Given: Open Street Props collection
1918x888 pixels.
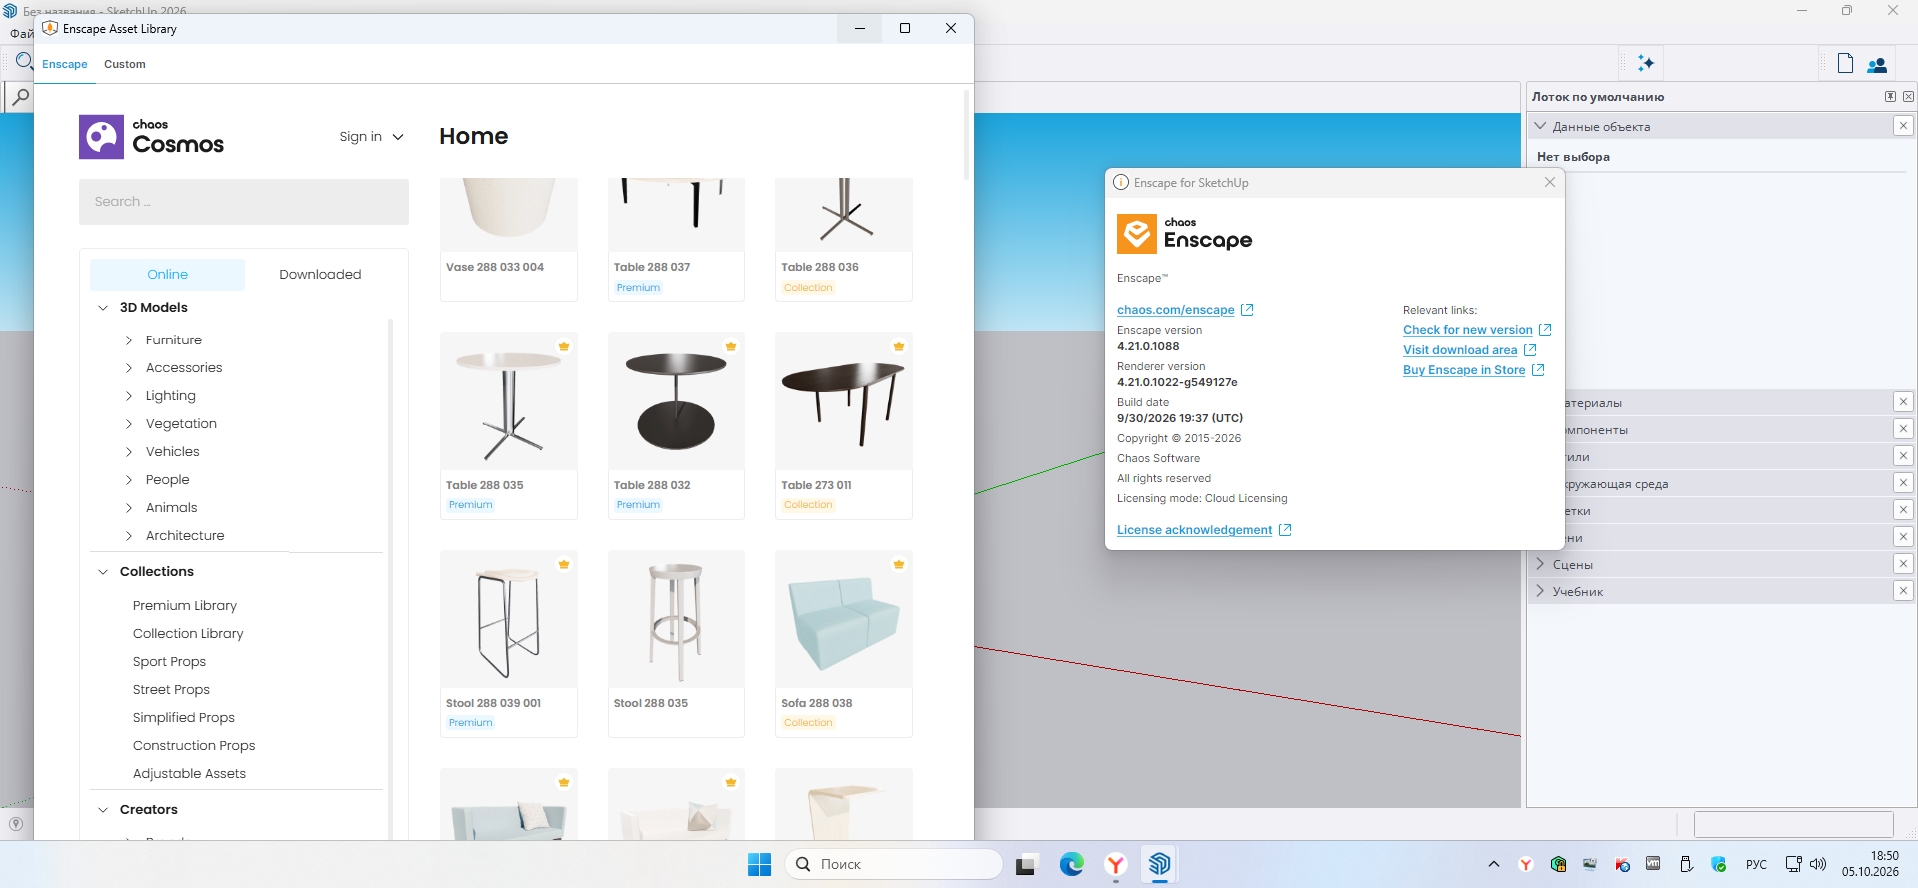Looking at the screenshot, I should (171, 690).
